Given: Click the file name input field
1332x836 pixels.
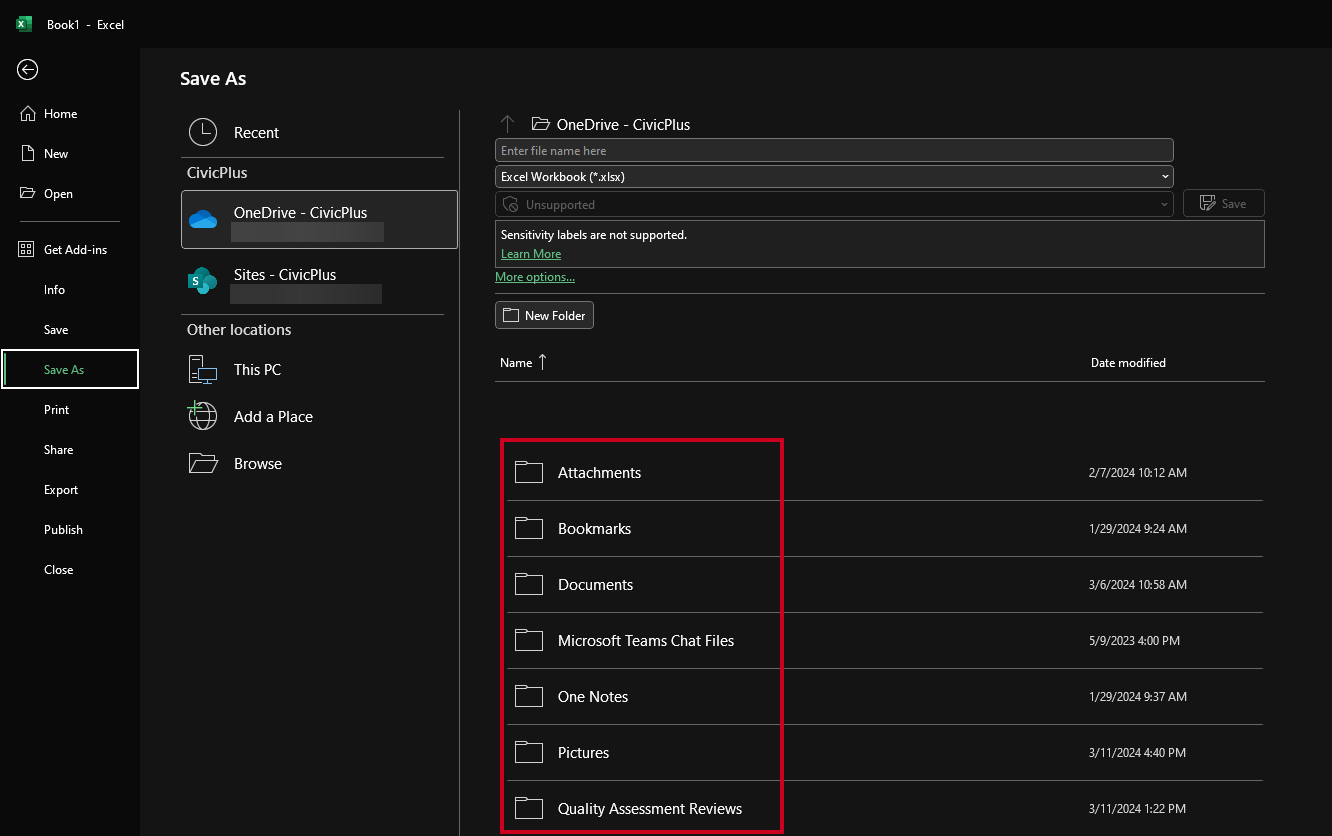Looking at the screenshot, I should click(x=834, y=150).
